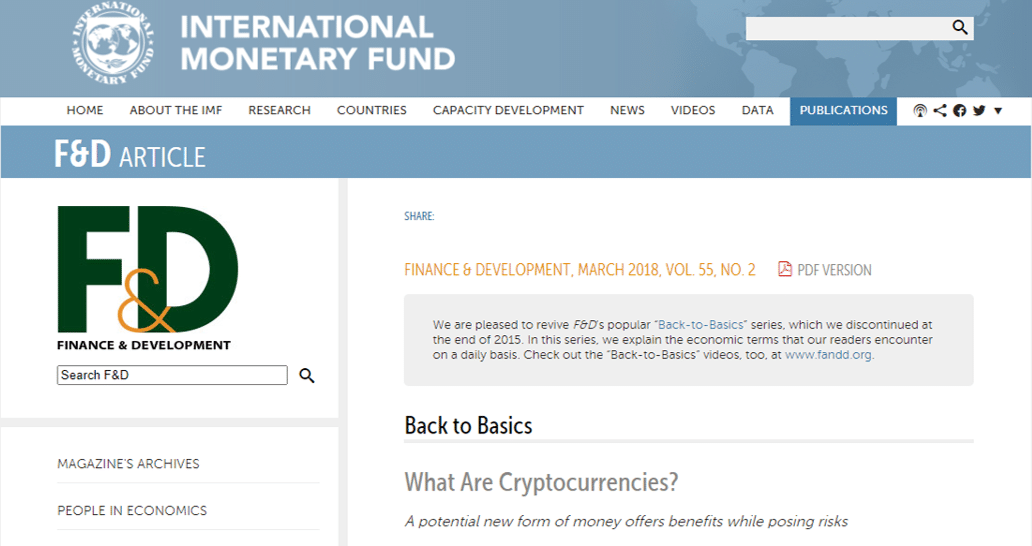The height and width of the screenshot is (546, 1032).
Task: Open the podcast icon in the nav bar
Action: click(920, 111)
